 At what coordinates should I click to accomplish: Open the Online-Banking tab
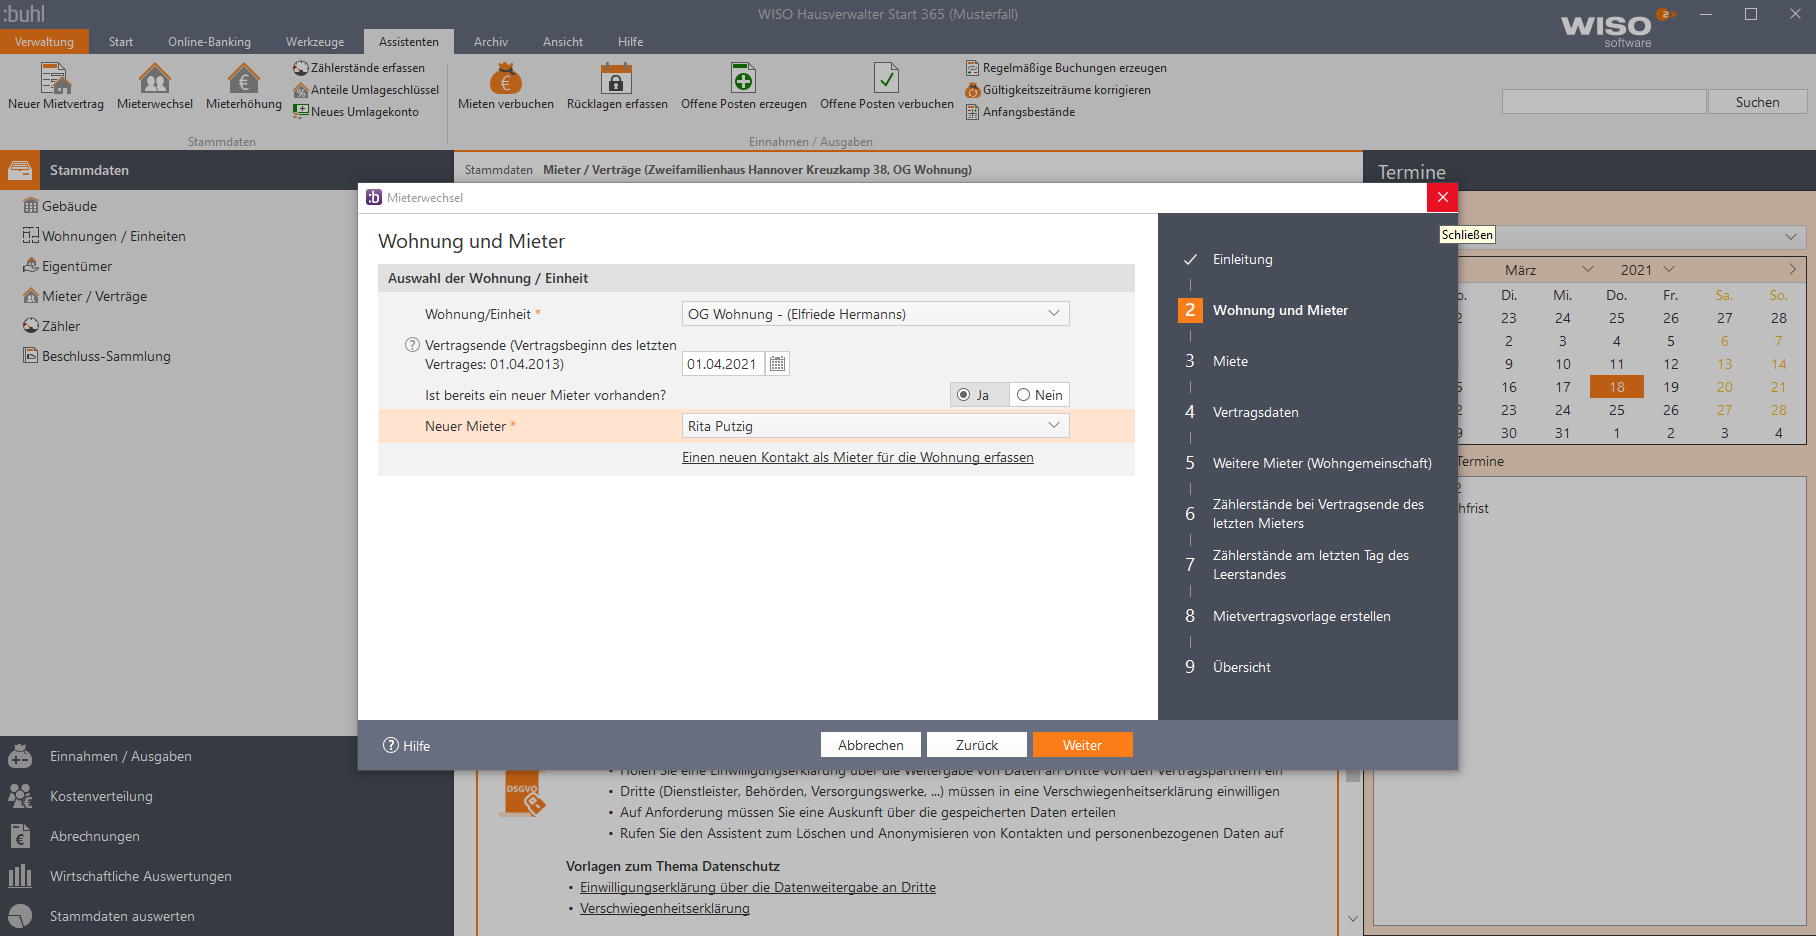pyautogui.click(x=209, y=42)
